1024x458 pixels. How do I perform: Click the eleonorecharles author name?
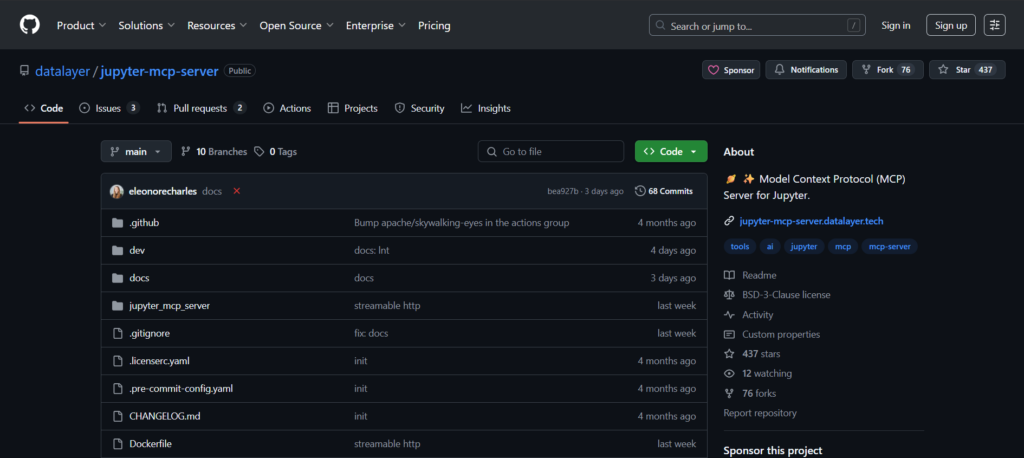point(163,191)
